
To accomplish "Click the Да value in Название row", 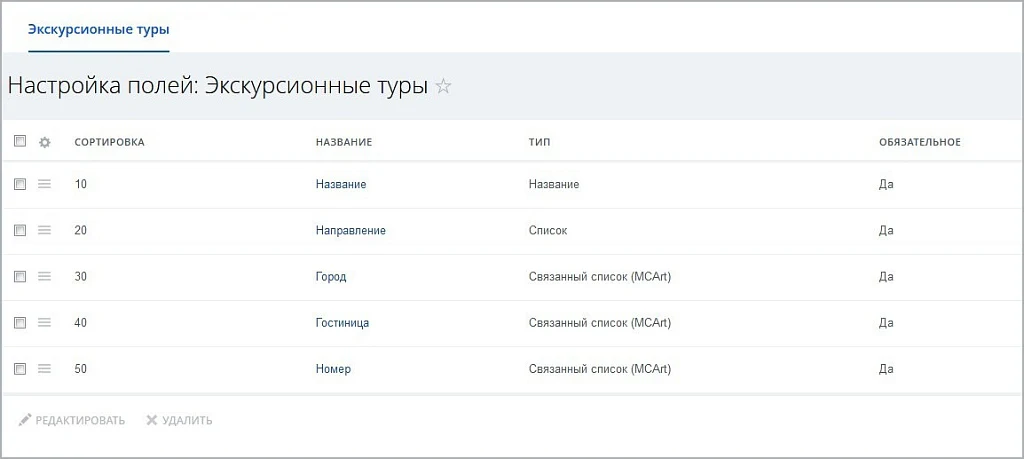I will [886, 185].
